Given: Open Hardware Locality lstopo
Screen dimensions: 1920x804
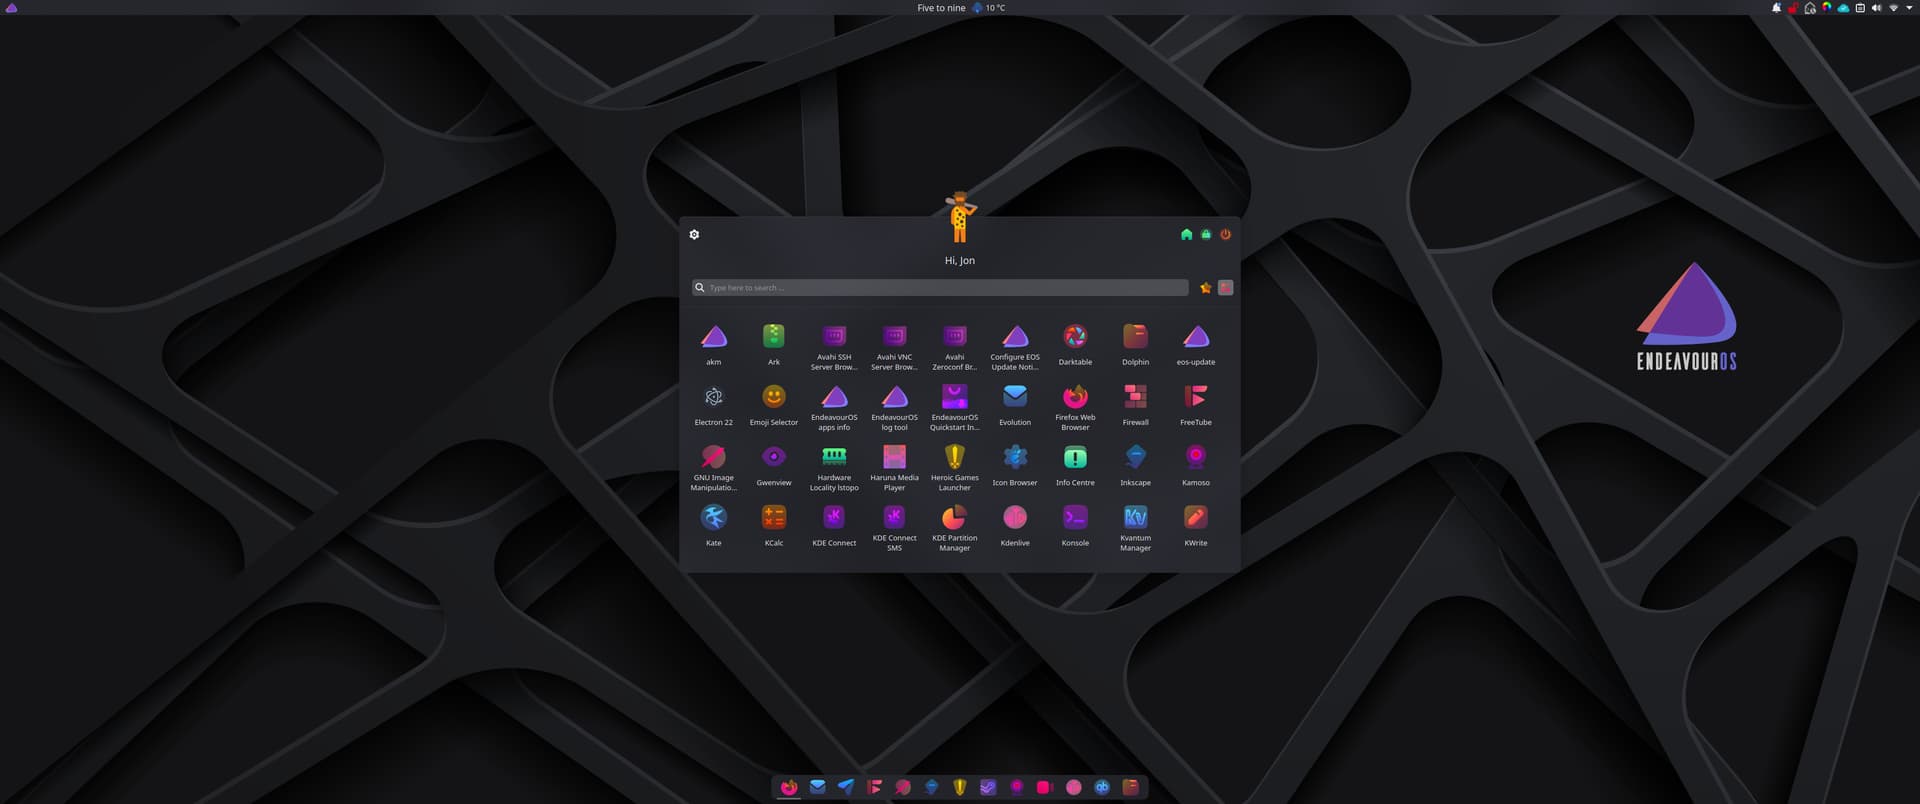Looking at the screenshot, I should (x=834, y=467).
